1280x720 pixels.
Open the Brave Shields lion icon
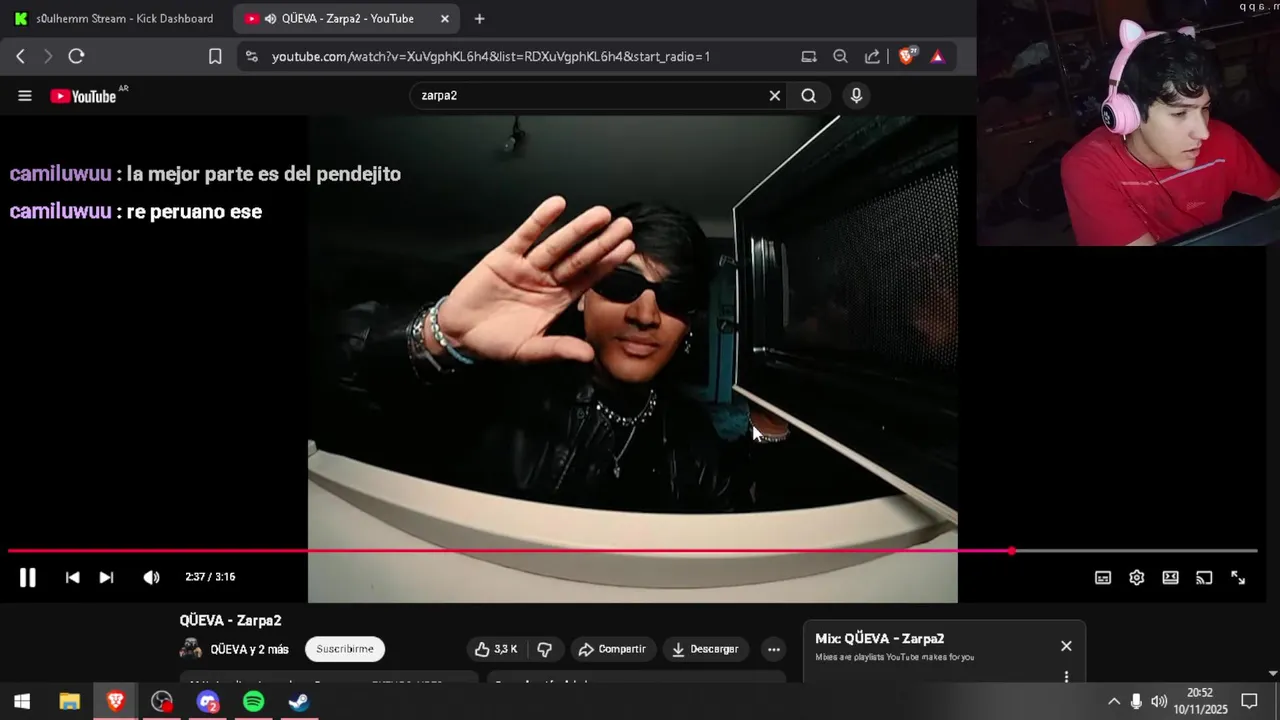[x=907, y=57]
